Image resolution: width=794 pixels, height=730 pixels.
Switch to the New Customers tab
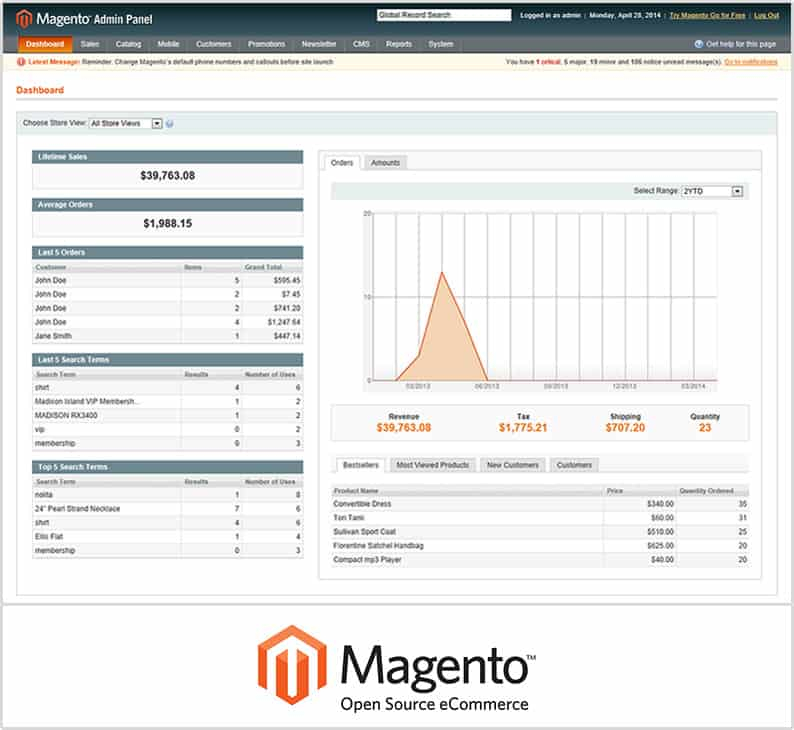click(513, 465)
